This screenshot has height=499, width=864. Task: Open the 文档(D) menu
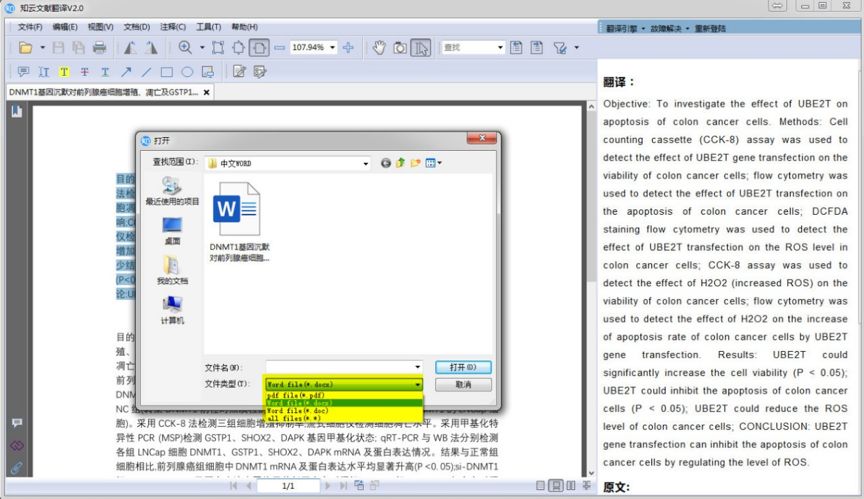(x=137, y=27)
